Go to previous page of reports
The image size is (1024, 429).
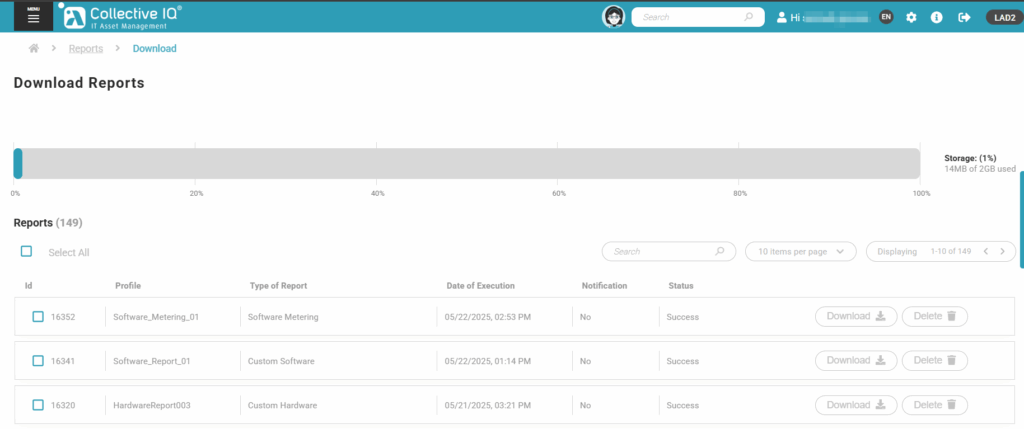tap(984, 252)
